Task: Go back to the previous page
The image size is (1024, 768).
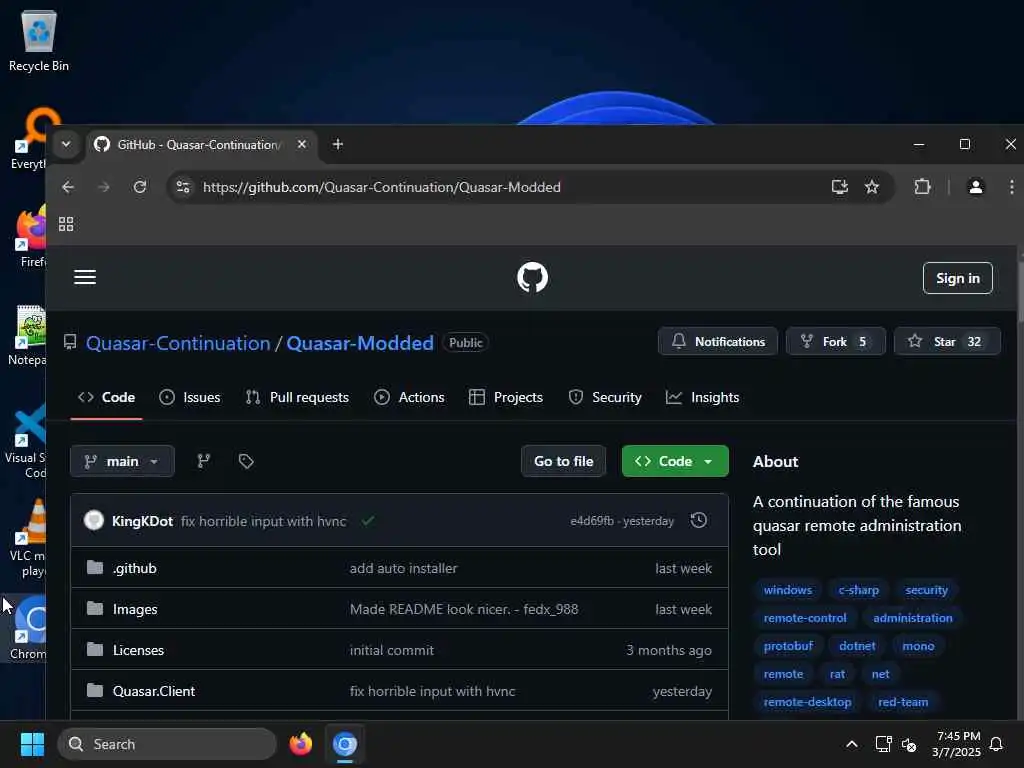Action: tap(68, 187)
